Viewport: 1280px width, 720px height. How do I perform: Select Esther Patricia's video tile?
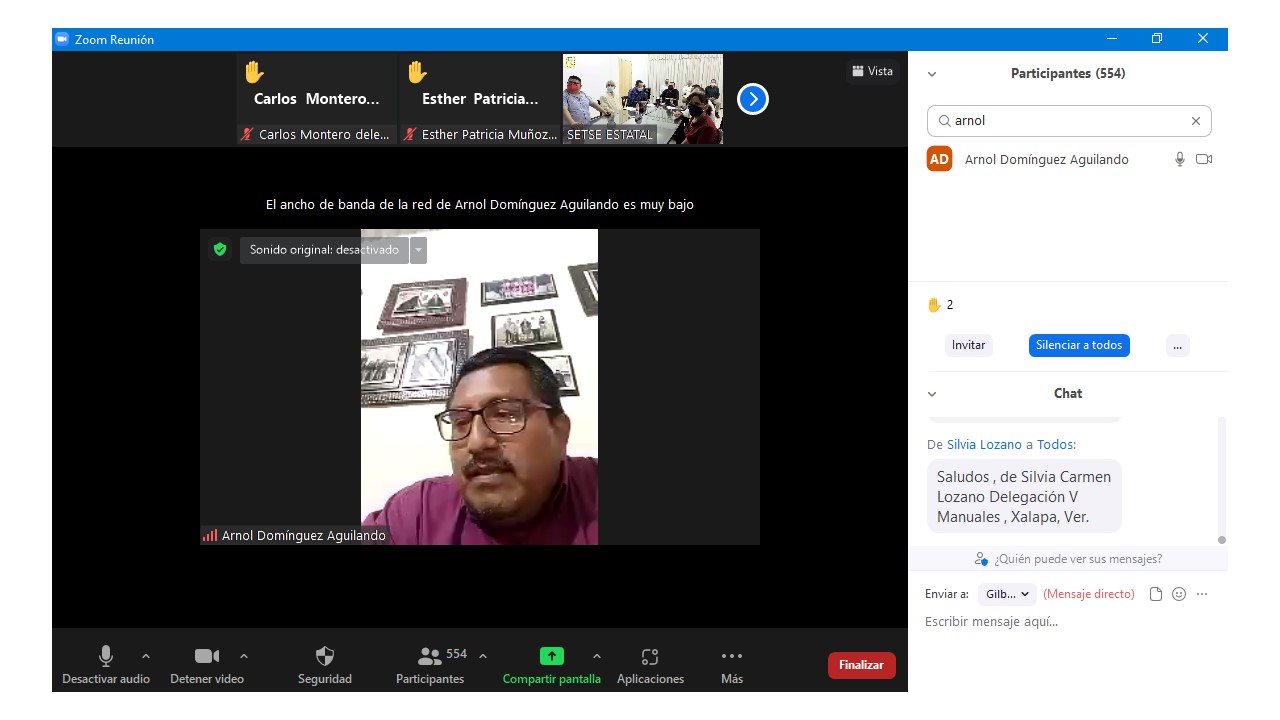pyautogui.click(x=480, y=99)
